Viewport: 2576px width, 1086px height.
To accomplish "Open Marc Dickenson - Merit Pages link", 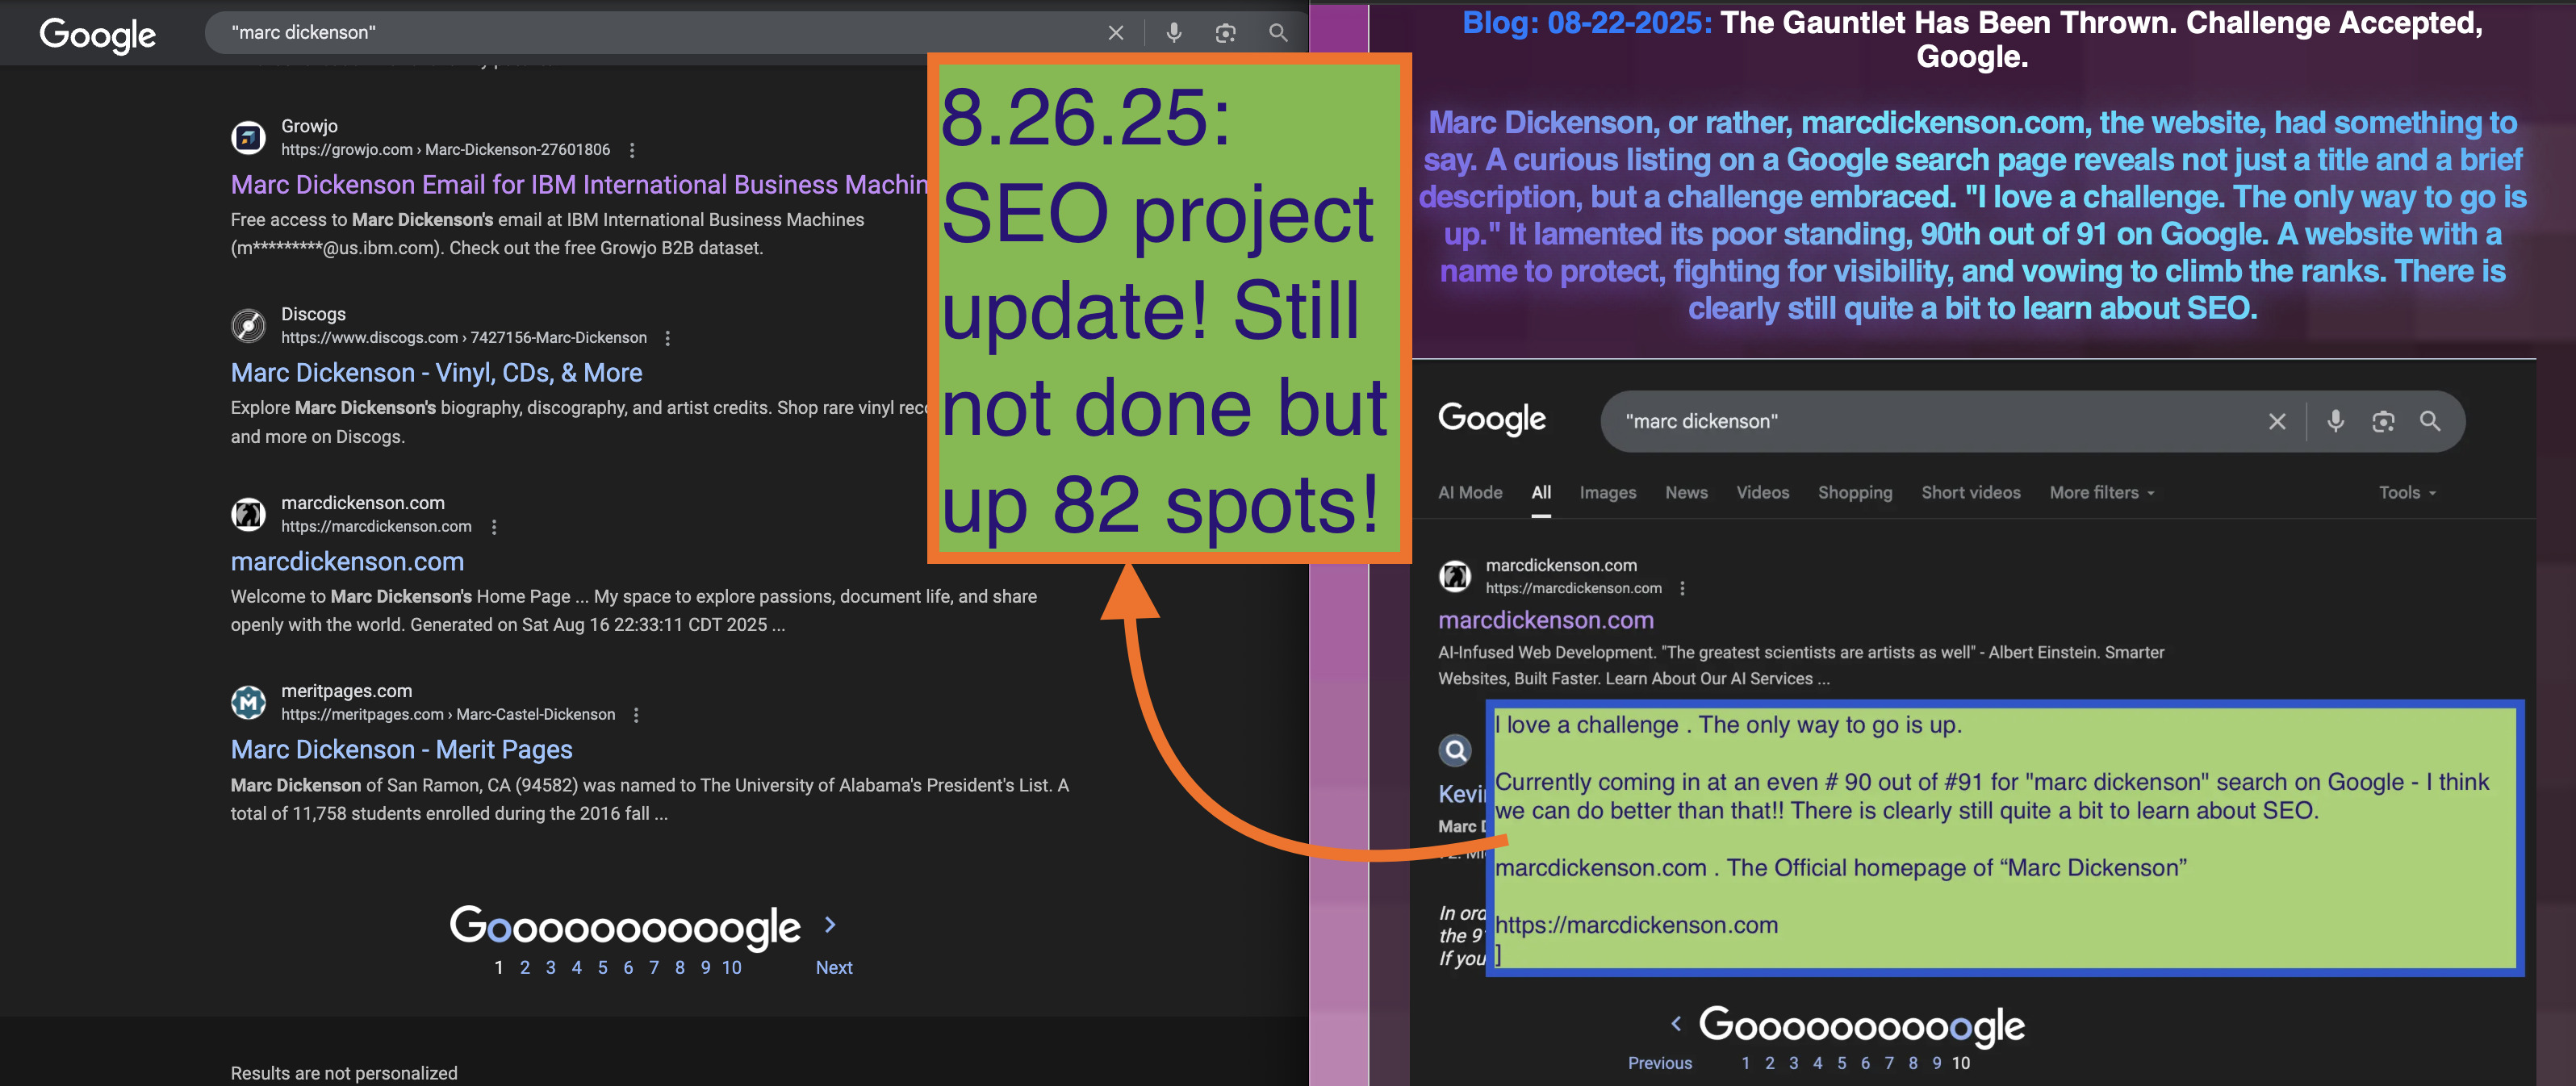I will click(401, 750).
